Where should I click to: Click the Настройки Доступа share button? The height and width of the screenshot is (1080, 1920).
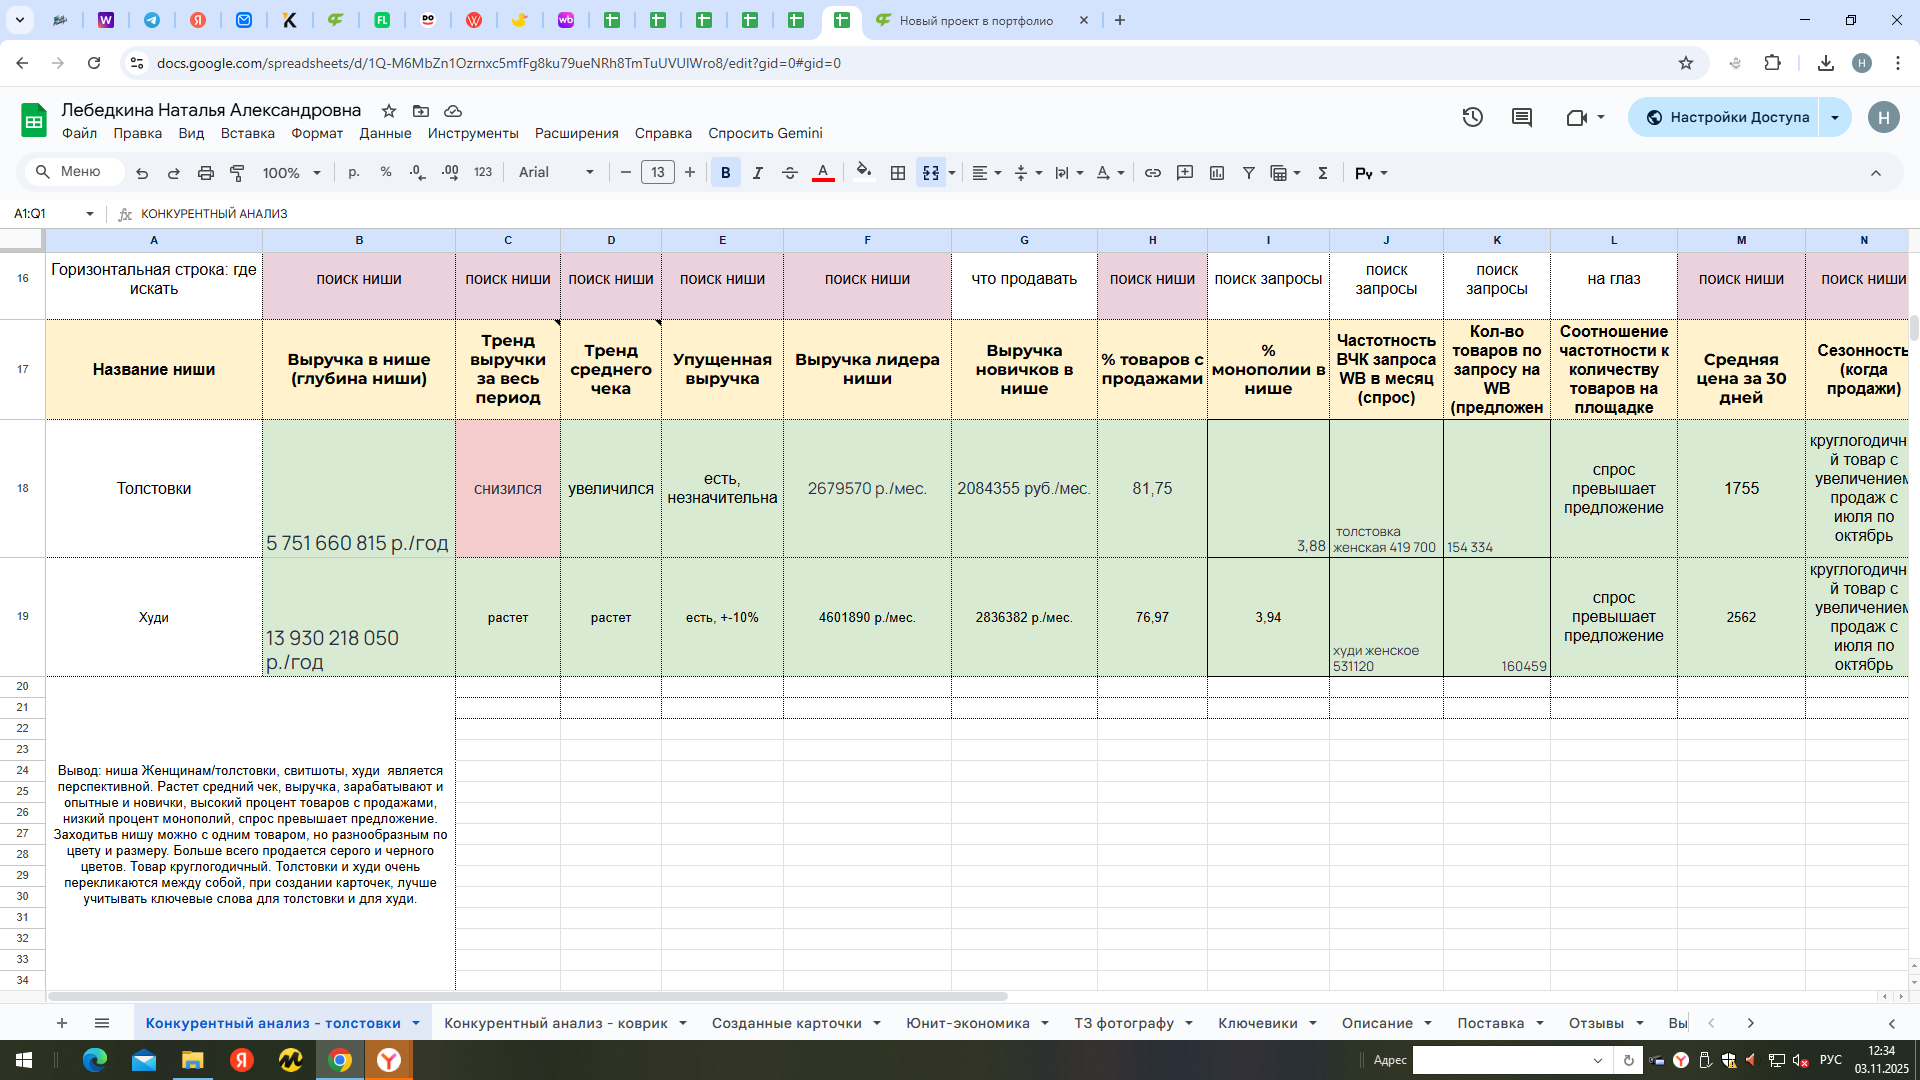[1726, 117]
